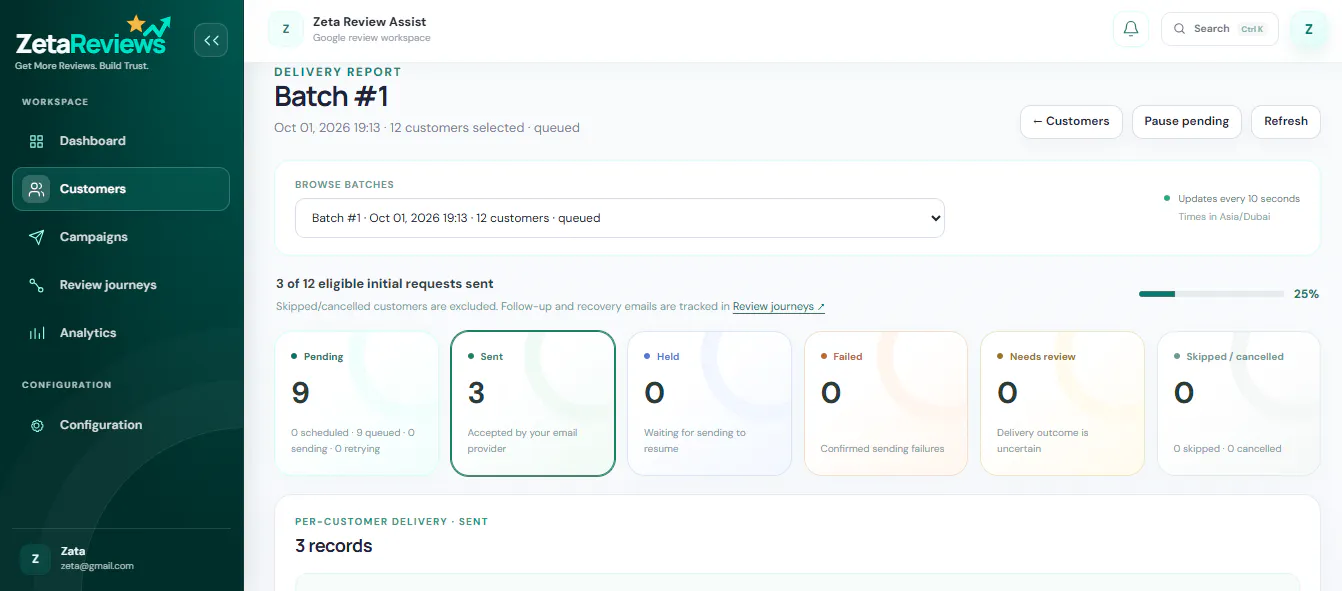The height and width of the screenshot is (591, 1342).
Task: Collapse the sidebar with the chevron button
Action: click(x=211, y=40)
